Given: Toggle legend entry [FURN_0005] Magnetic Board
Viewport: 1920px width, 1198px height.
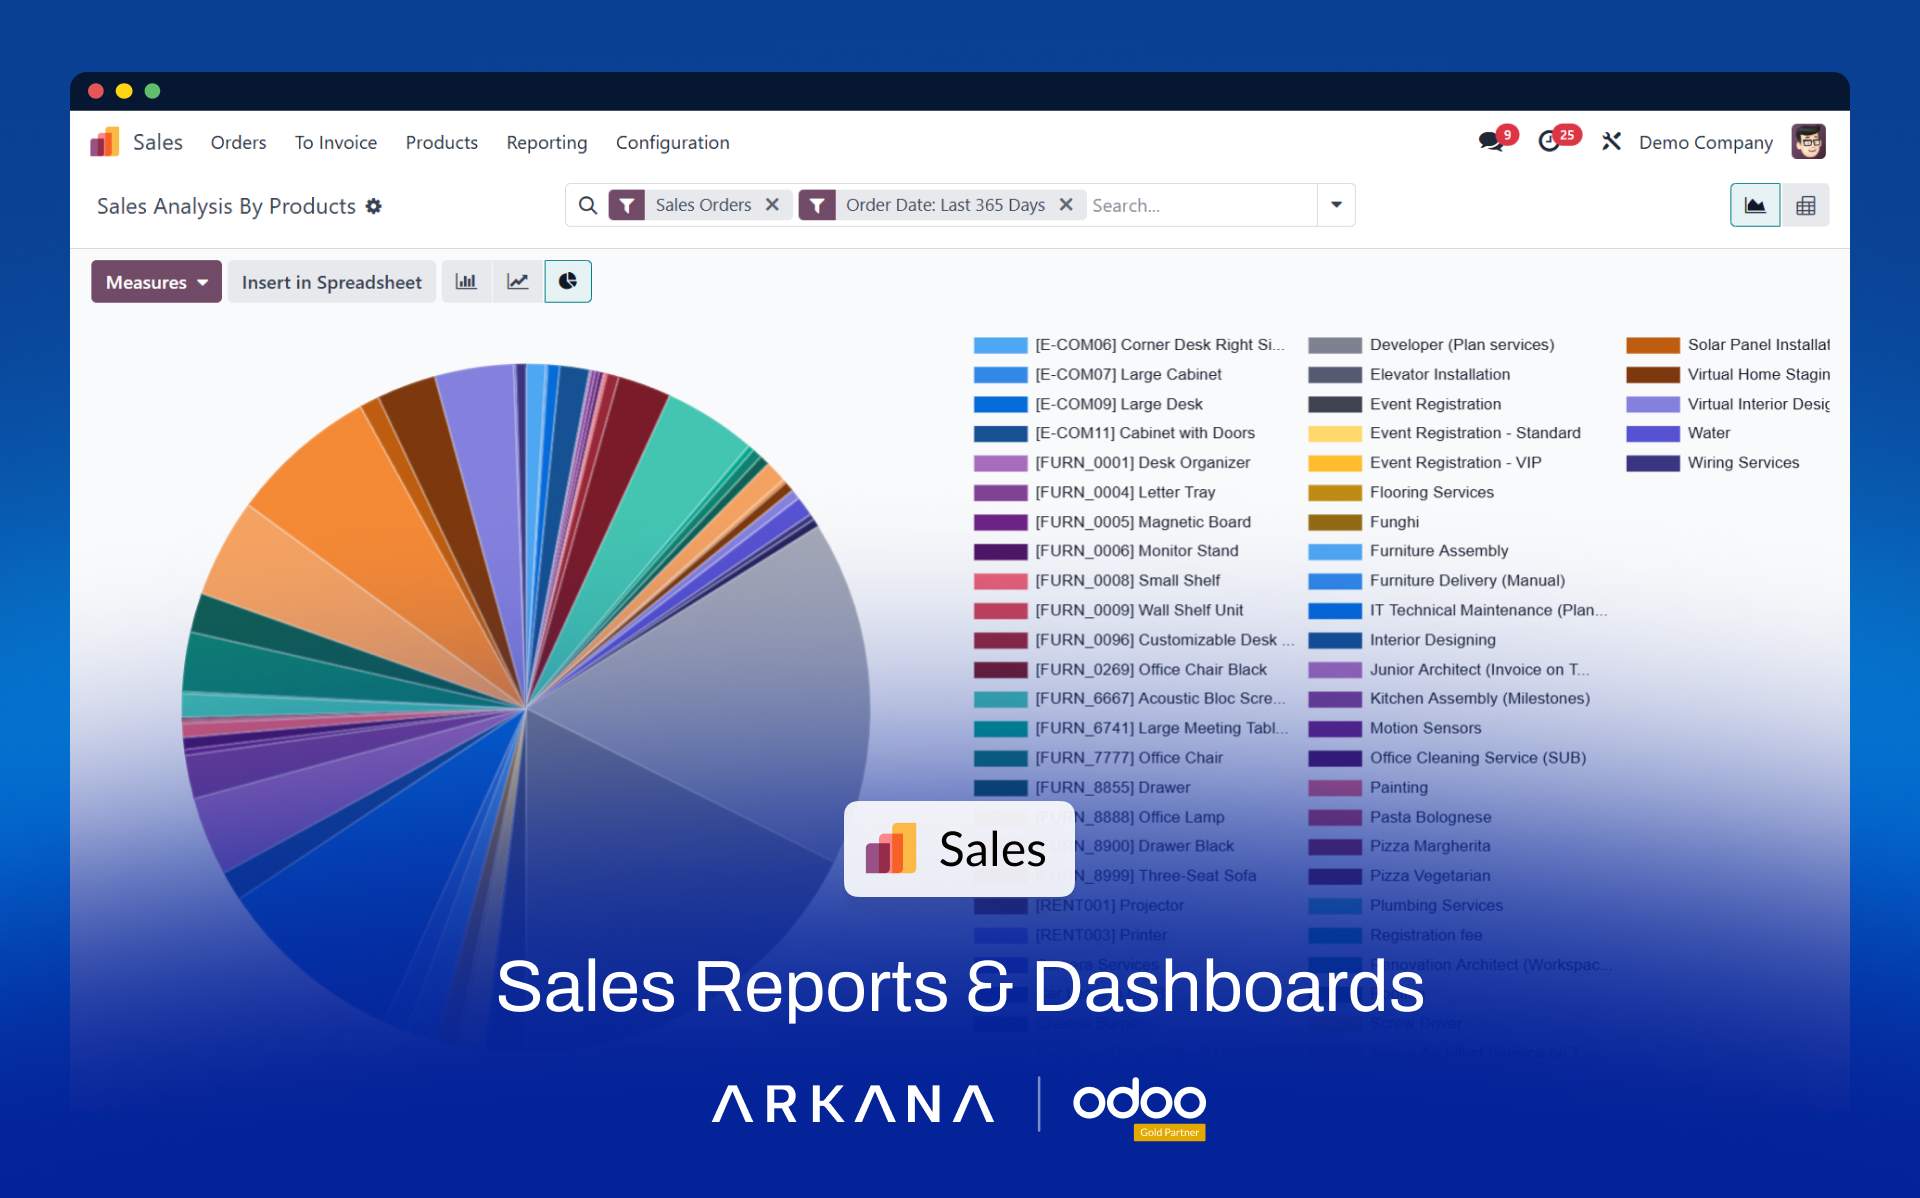Looking at the screenshot, I should click(1113, 522).
